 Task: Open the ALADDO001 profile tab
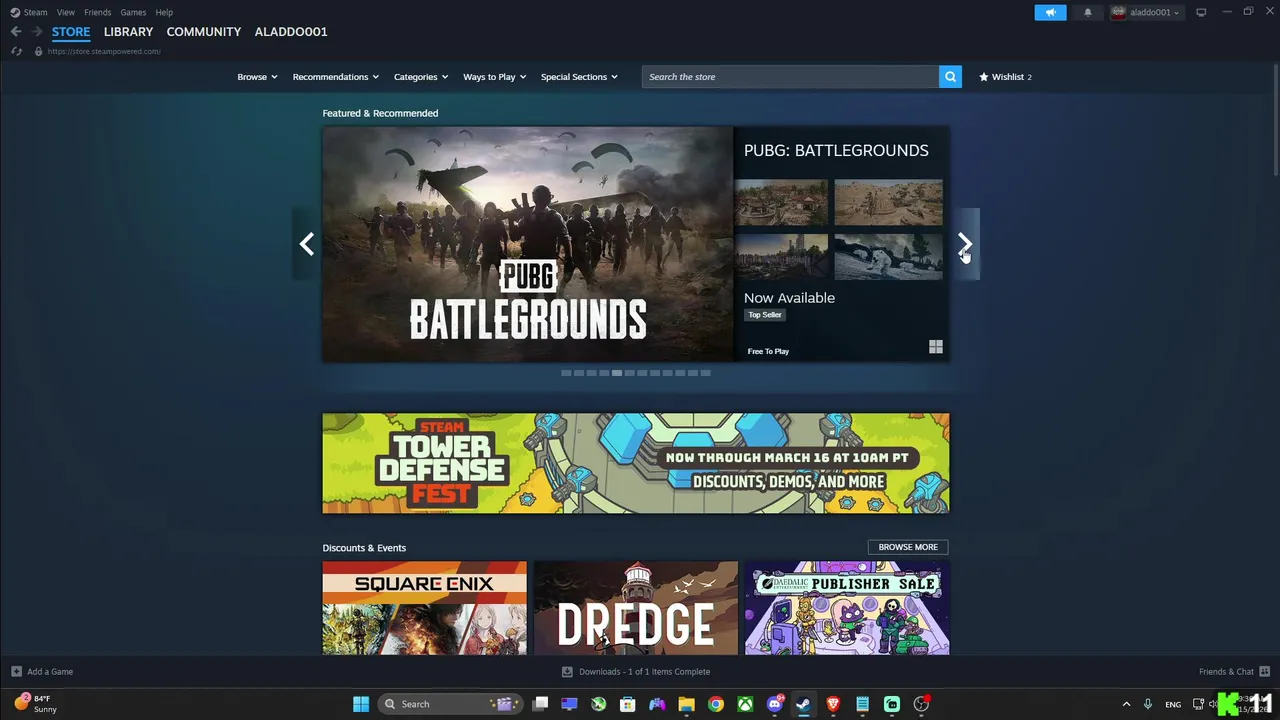291,32
